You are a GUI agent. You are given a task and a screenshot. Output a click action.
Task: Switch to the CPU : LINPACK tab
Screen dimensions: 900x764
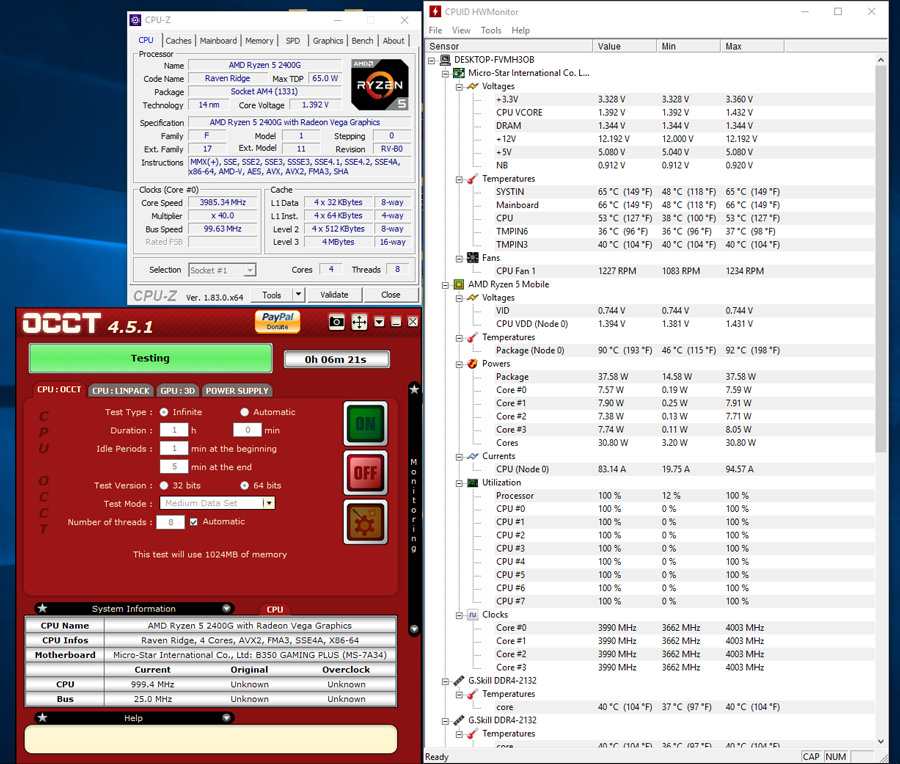pos(120,391)
